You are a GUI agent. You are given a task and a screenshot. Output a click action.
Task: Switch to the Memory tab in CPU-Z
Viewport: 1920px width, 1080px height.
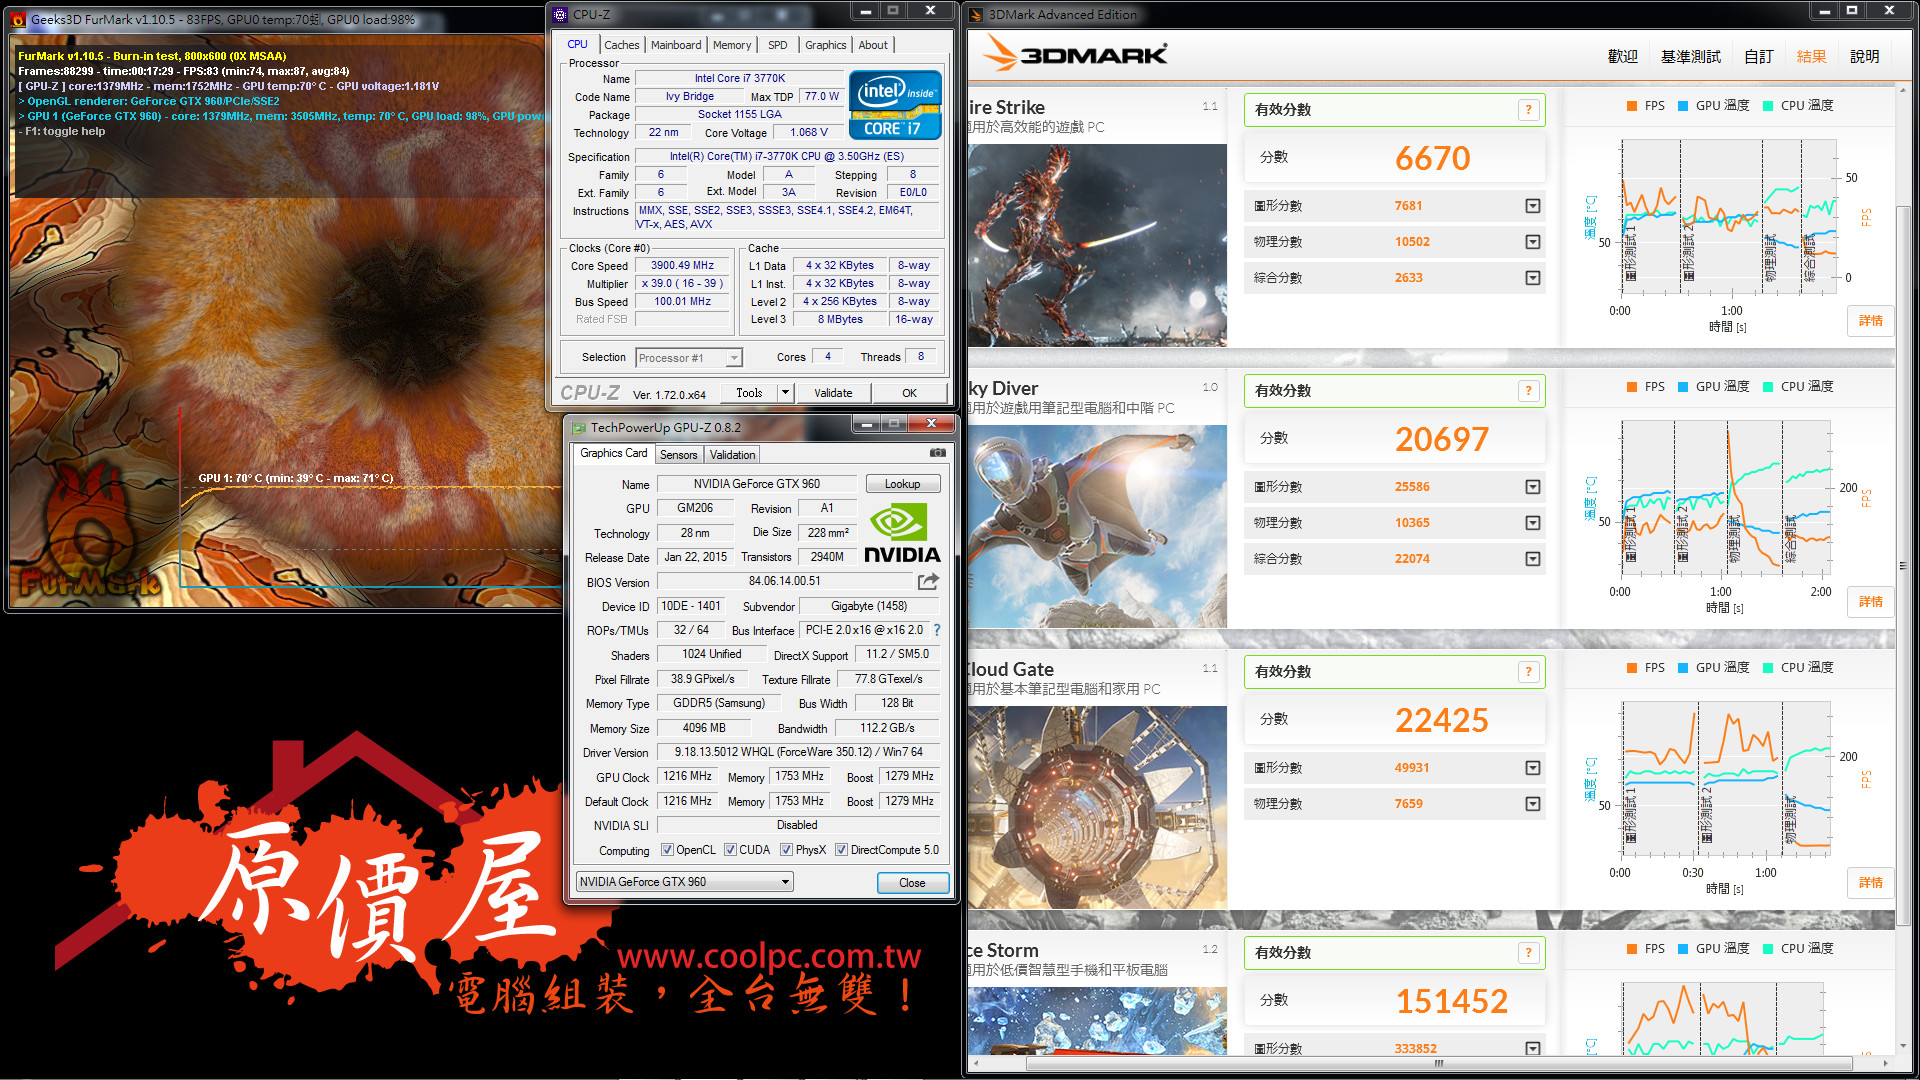tap(732, 45)
